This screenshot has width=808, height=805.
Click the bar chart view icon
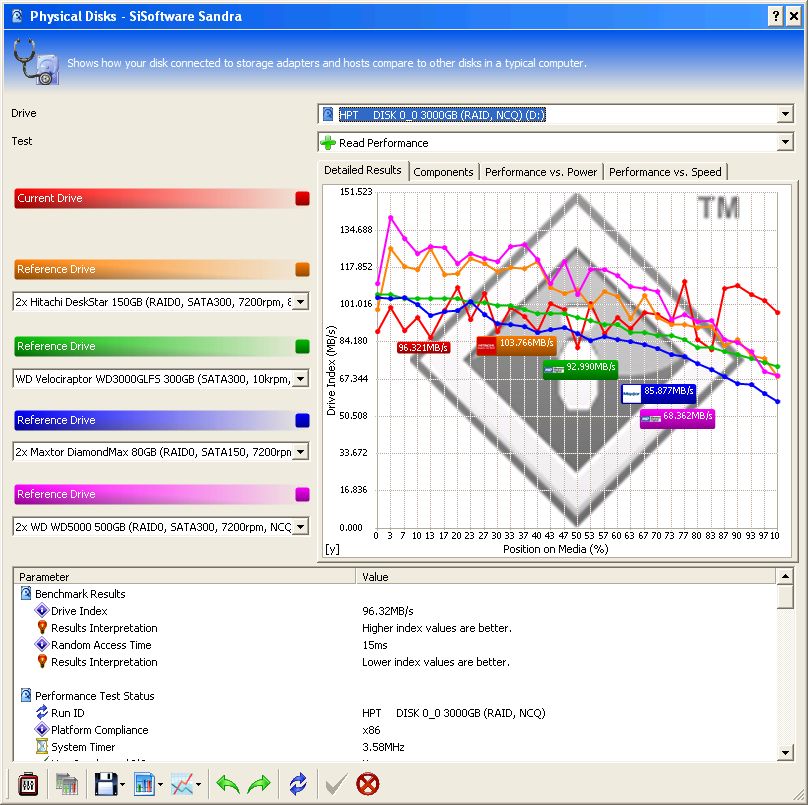pyautogui.click(x=145, y=784)
